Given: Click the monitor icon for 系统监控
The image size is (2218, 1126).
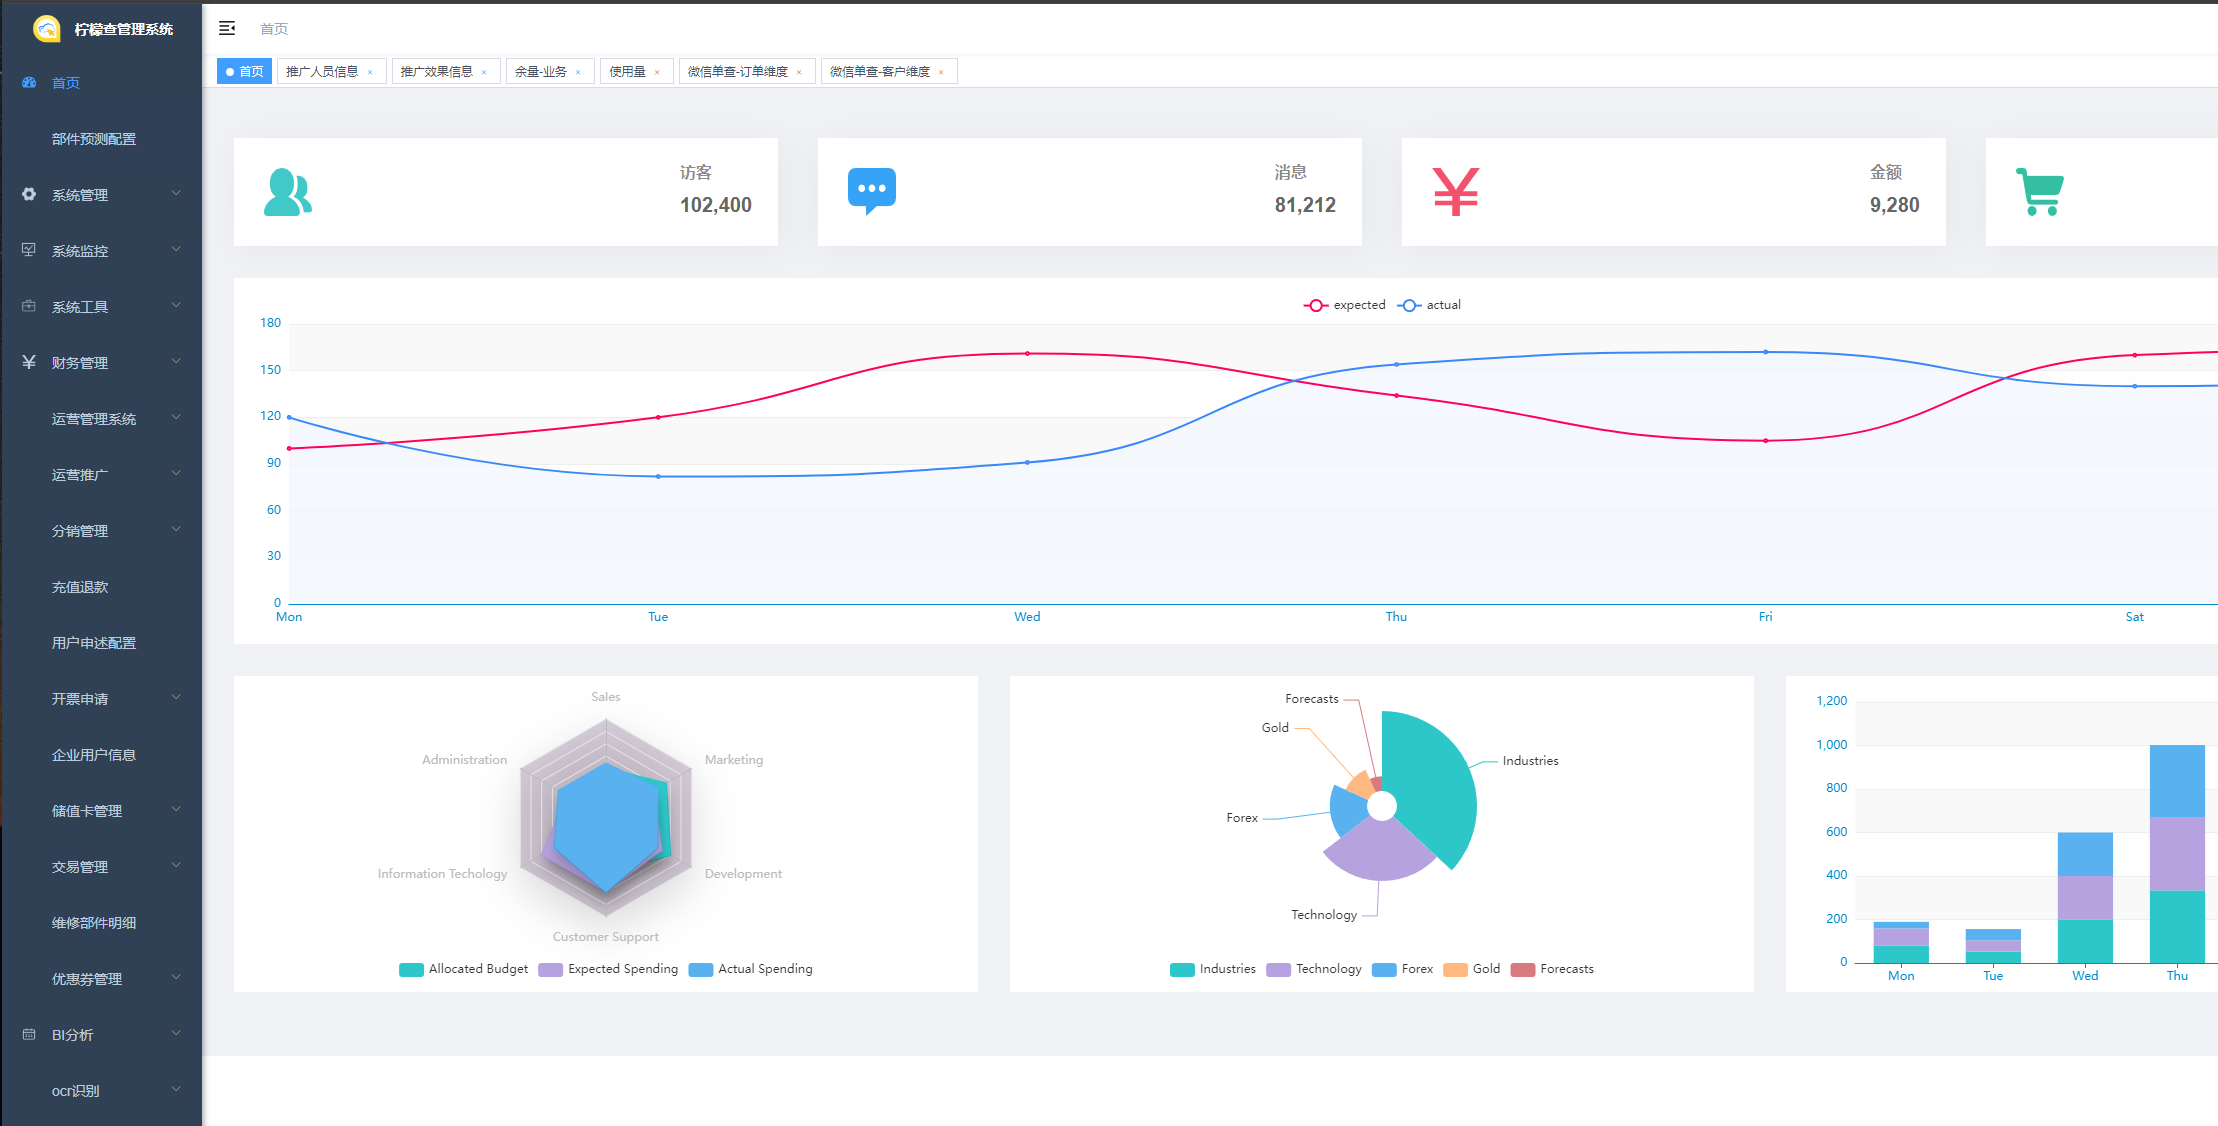Looking at the screenshot, I should pyautogui.click(x=29, y=250).
